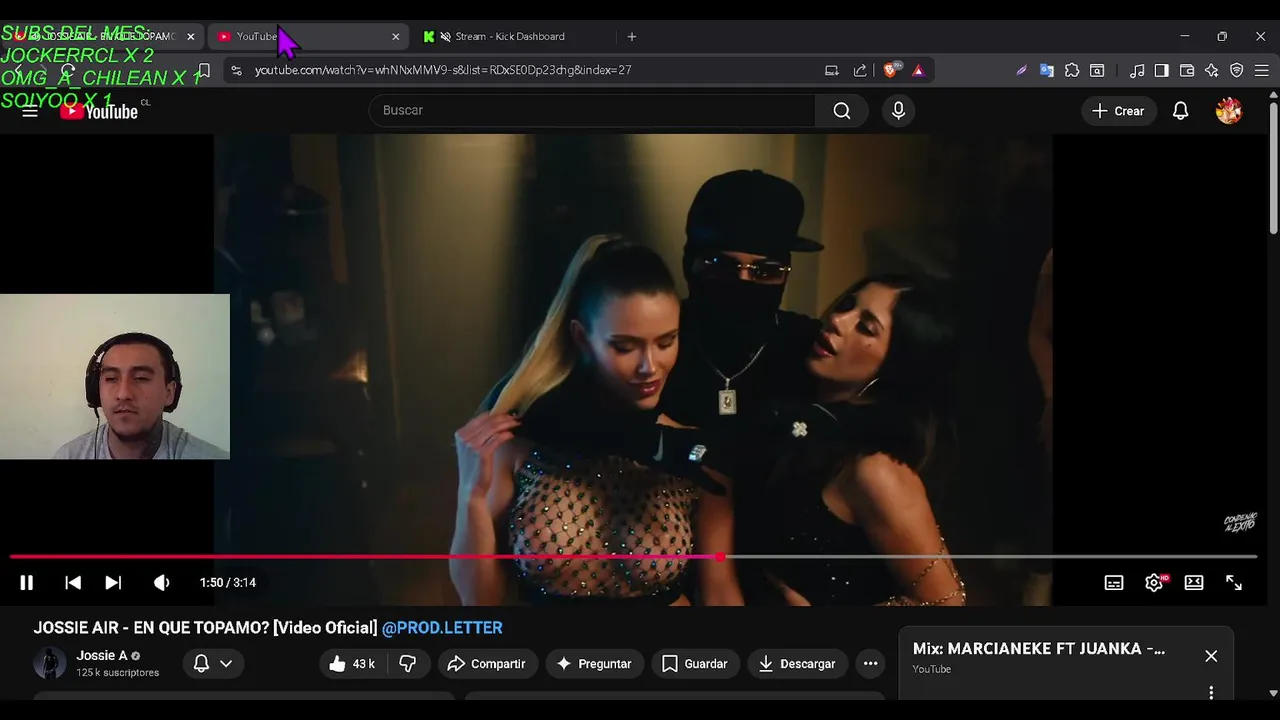Click the browser address bar URL
The image size is (1280, 720).
click(x=443, y=70)
